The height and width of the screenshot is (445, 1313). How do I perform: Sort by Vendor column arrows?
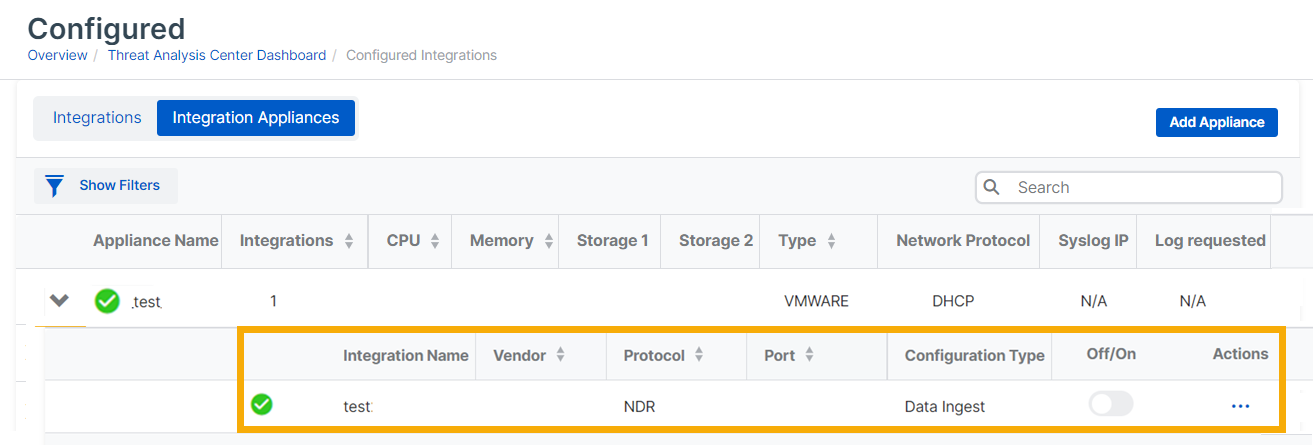pos(560,355)
